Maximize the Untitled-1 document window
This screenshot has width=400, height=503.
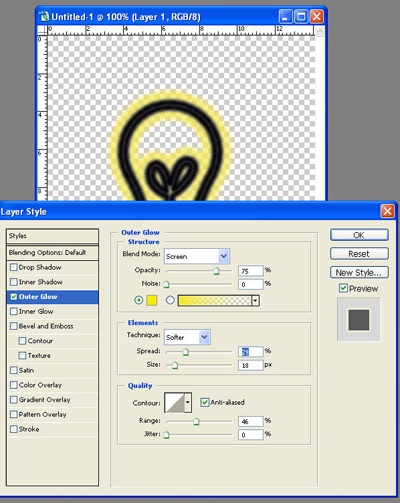tap(301, 16)
